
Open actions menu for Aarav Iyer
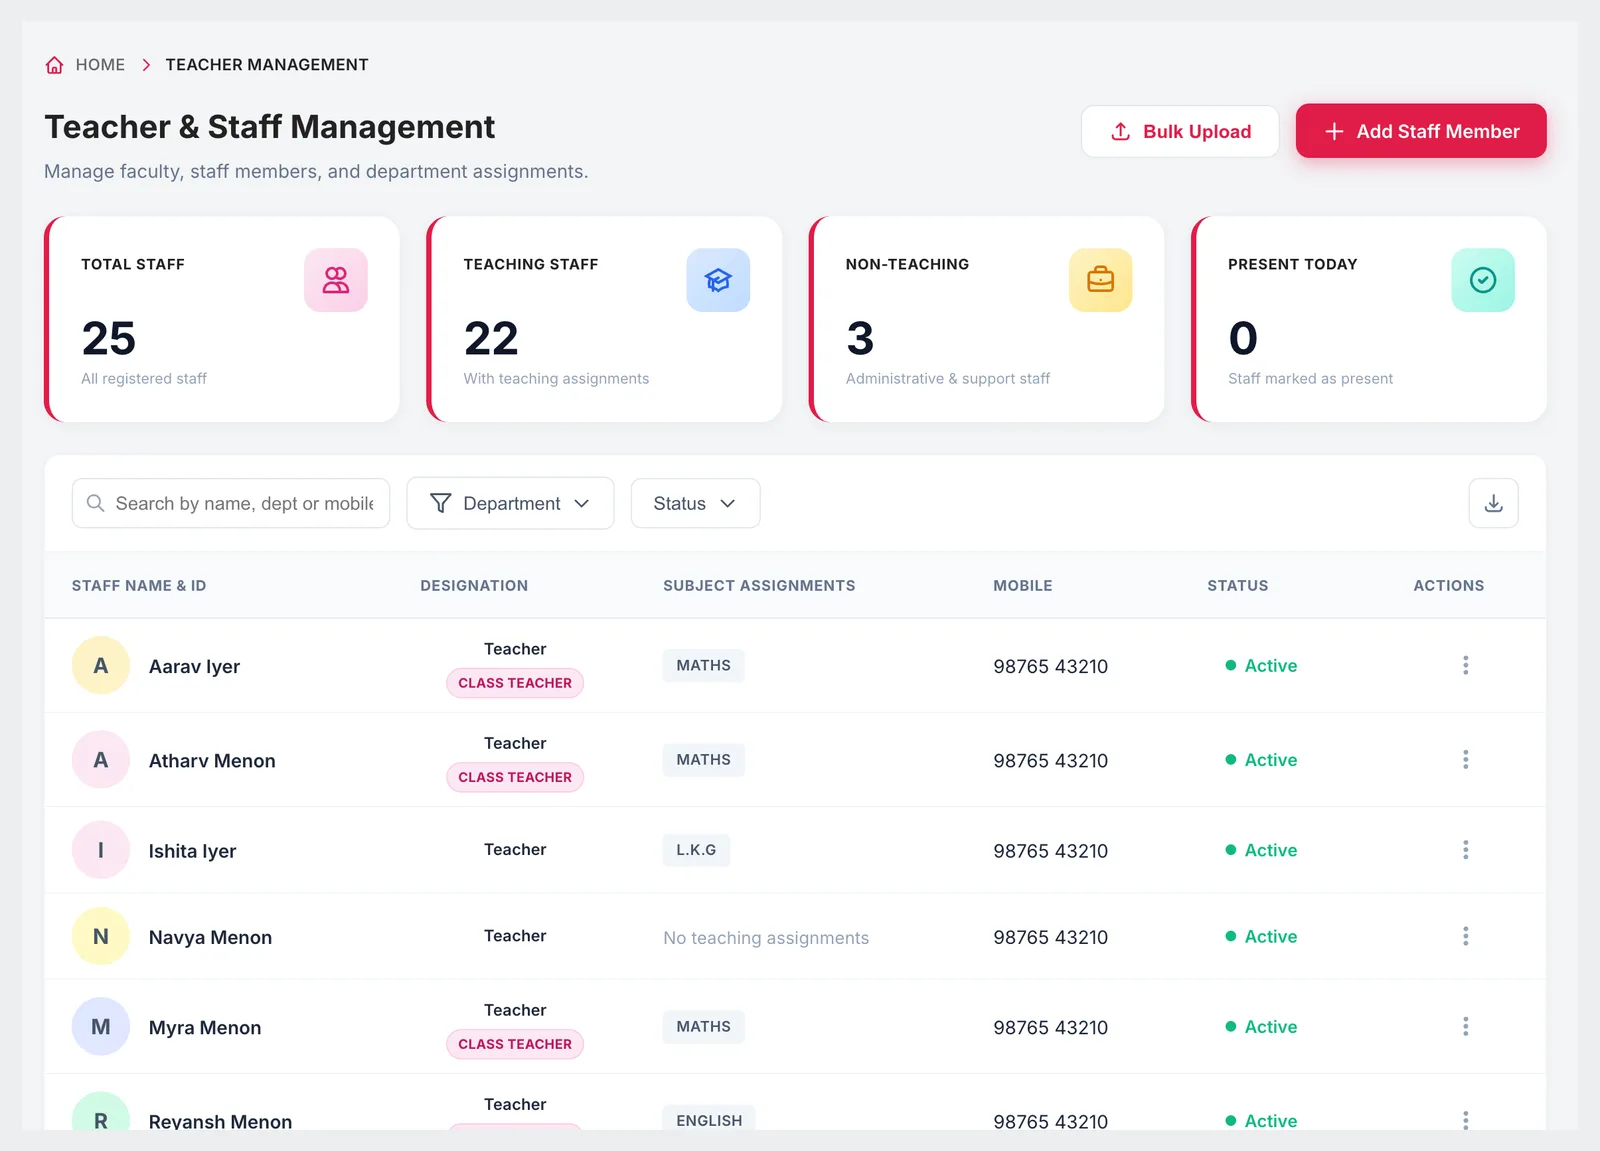[x=1466, y=665]
